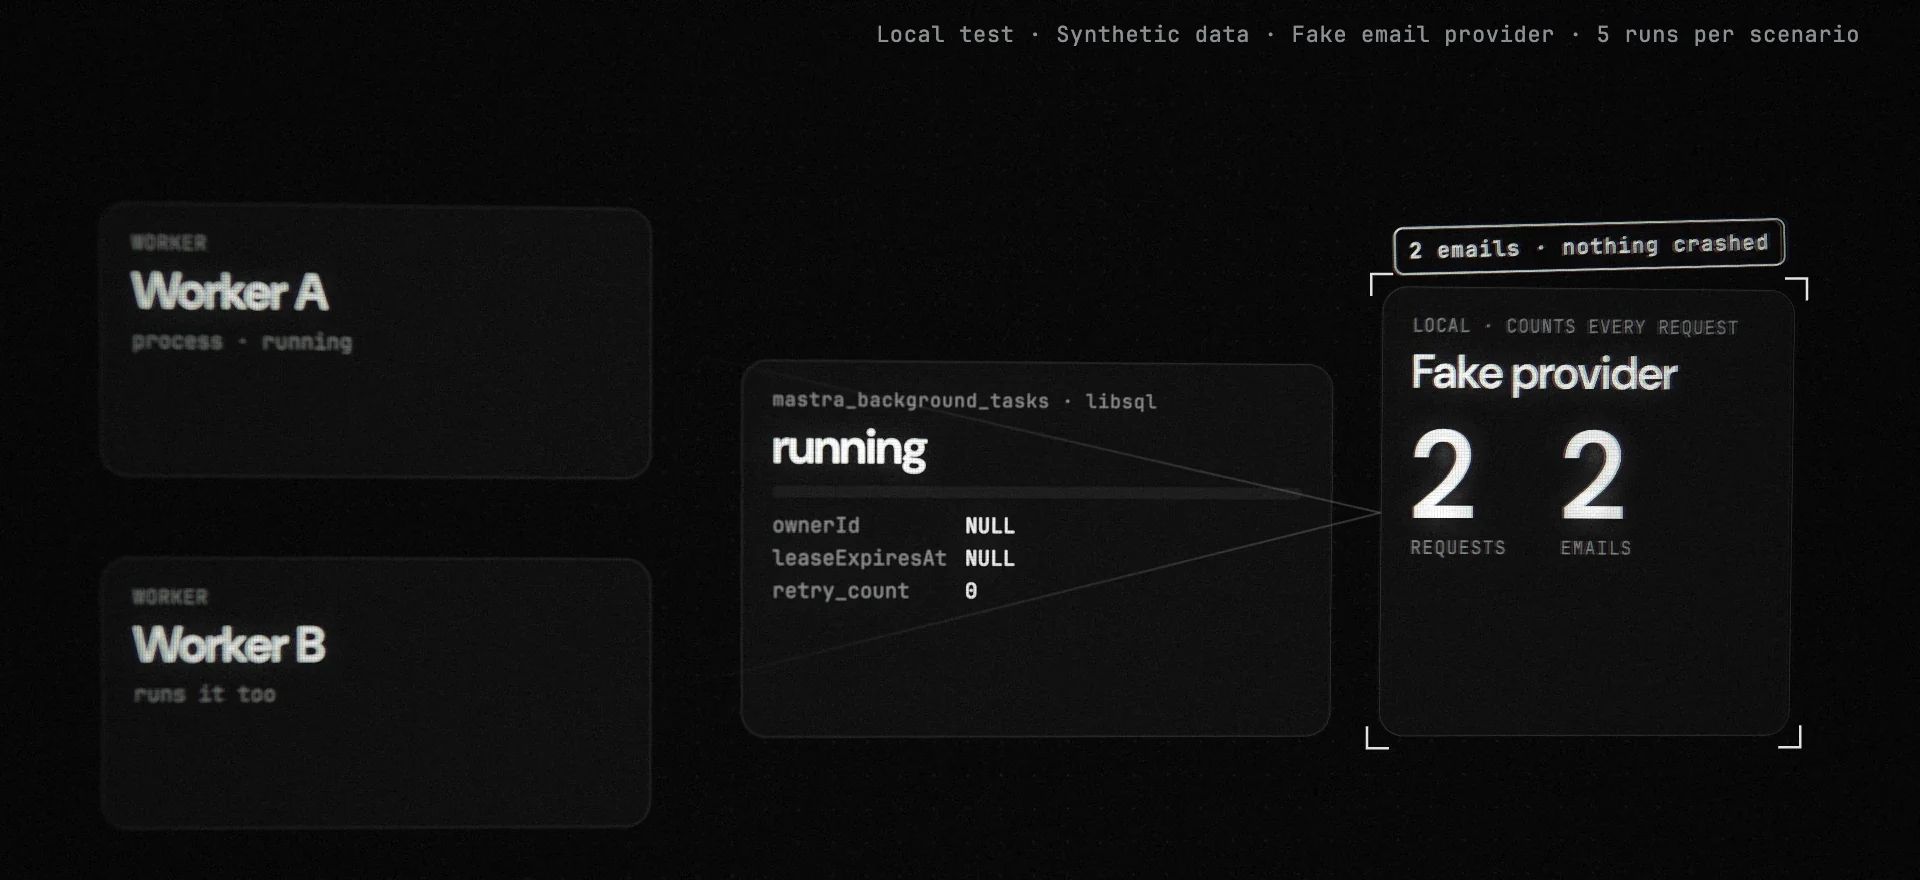The height and width of the screenshot is (880, 1920).
Task: Click the 'EMAILS' counter label
Action: [1595, 548]
